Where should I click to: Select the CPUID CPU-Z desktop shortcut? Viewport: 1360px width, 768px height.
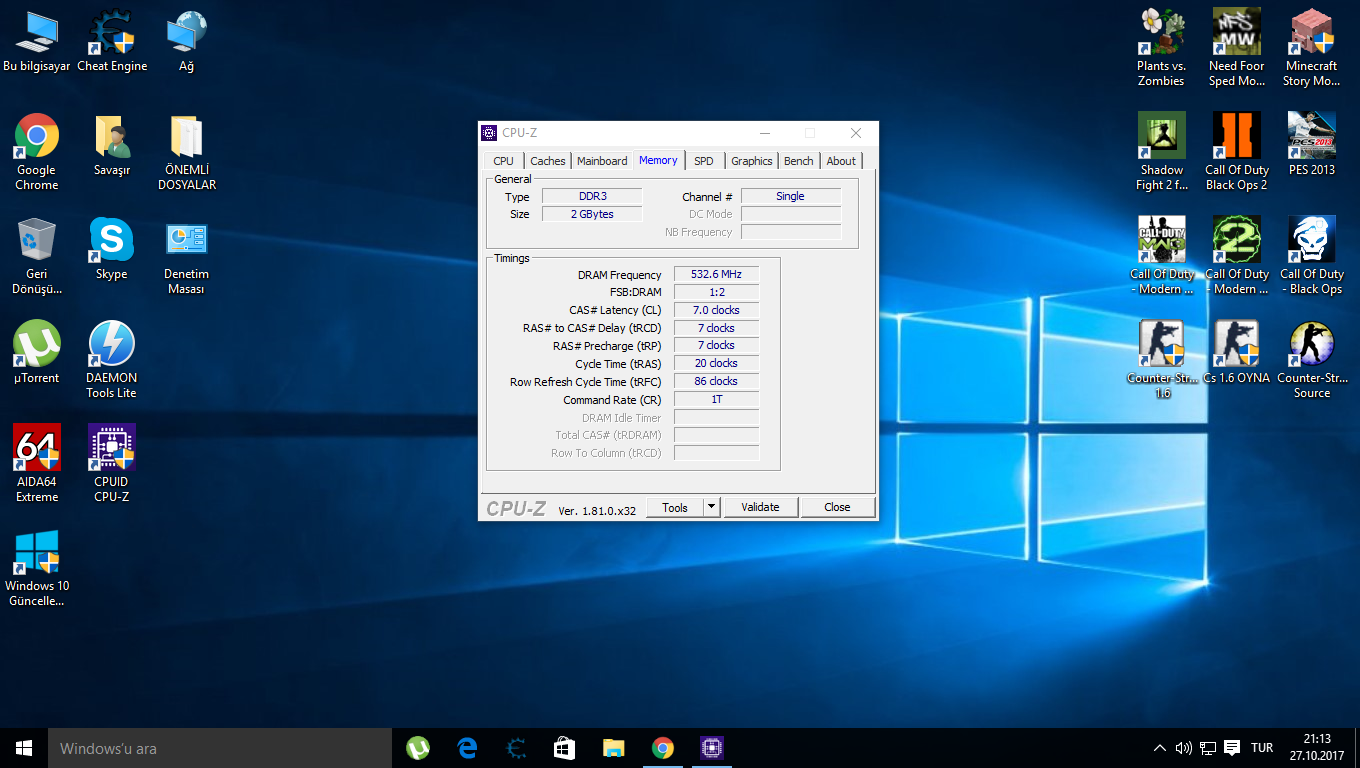click(x=112, y=464)
